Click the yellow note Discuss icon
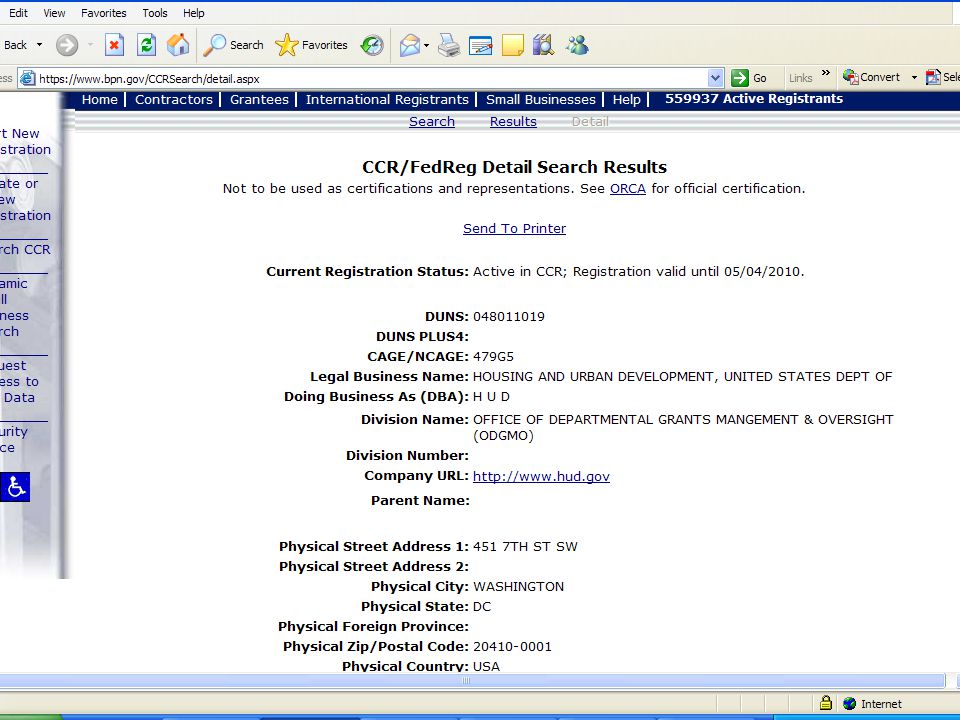The image size is (960, 720). pyautogui.click(x=512, y=45)
